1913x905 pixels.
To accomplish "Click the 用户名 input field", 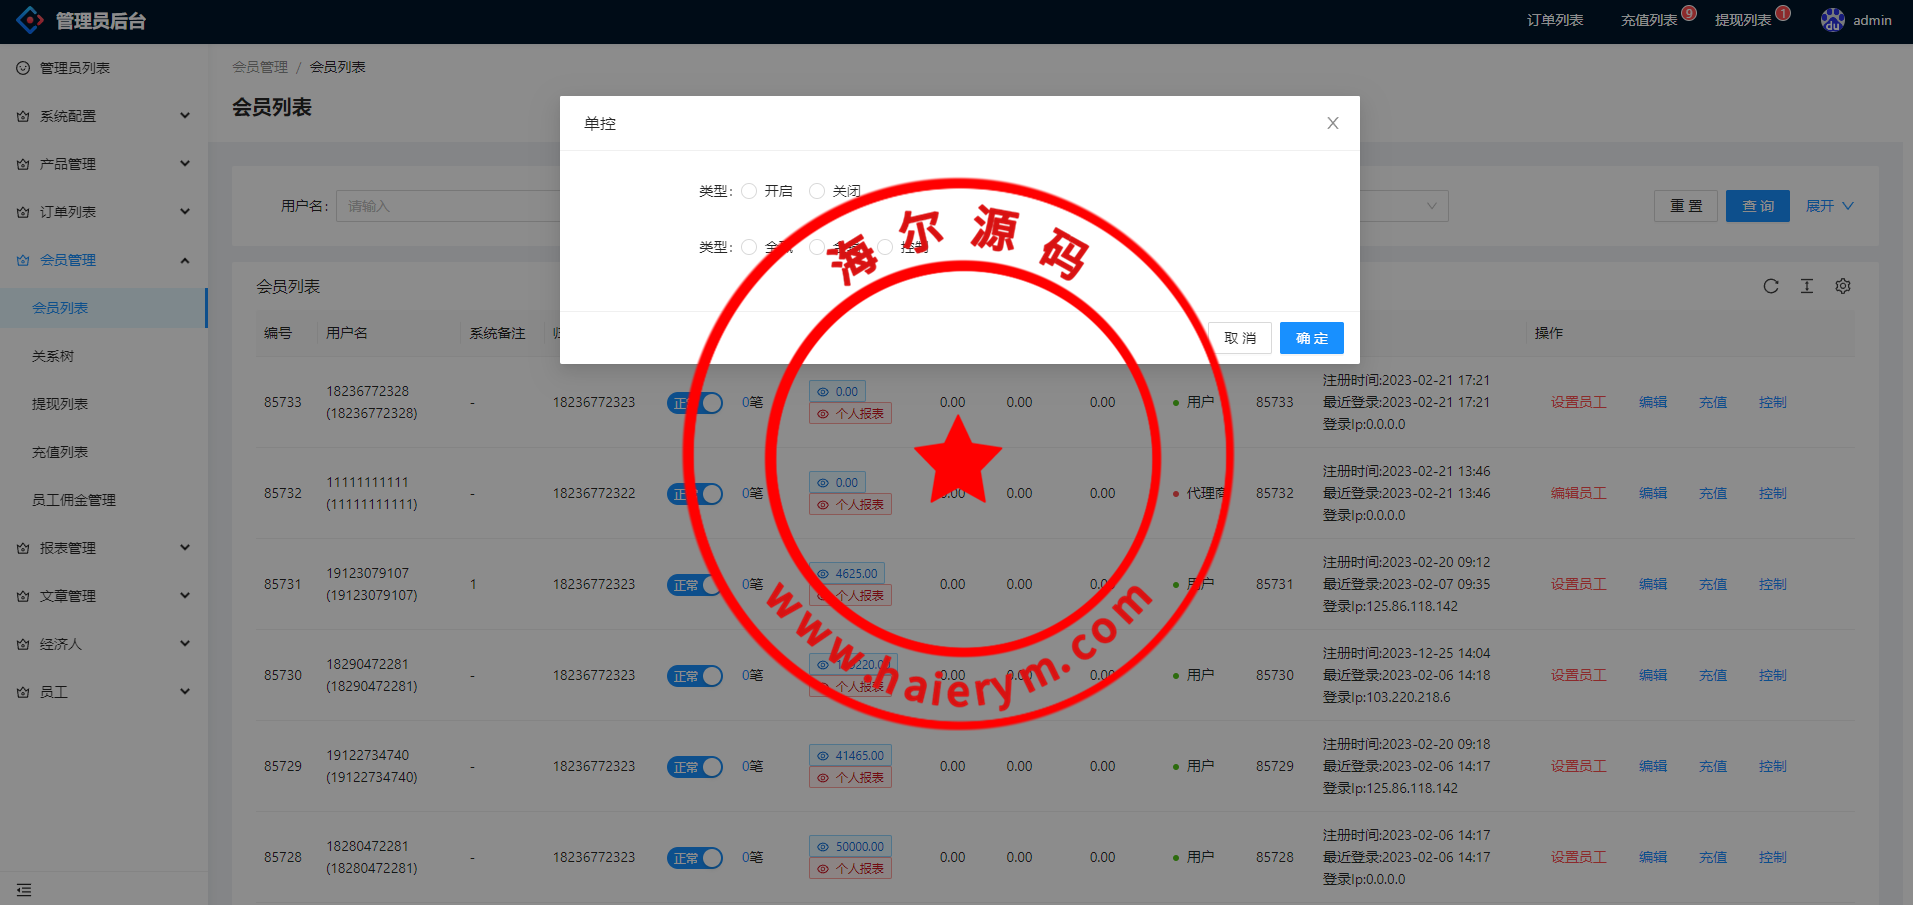I will [x=450, y=205].
